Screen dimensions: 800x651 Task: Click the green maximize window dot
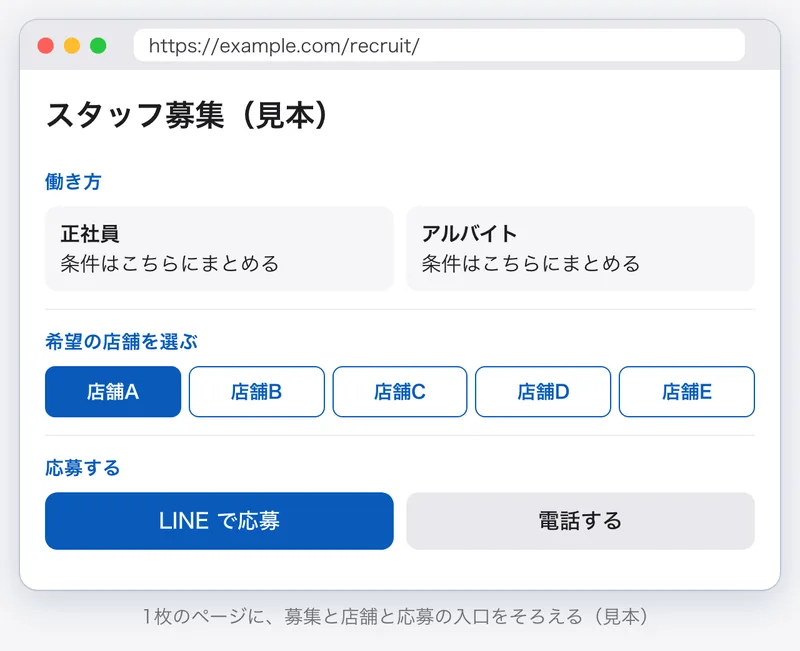tap(98, 45)
